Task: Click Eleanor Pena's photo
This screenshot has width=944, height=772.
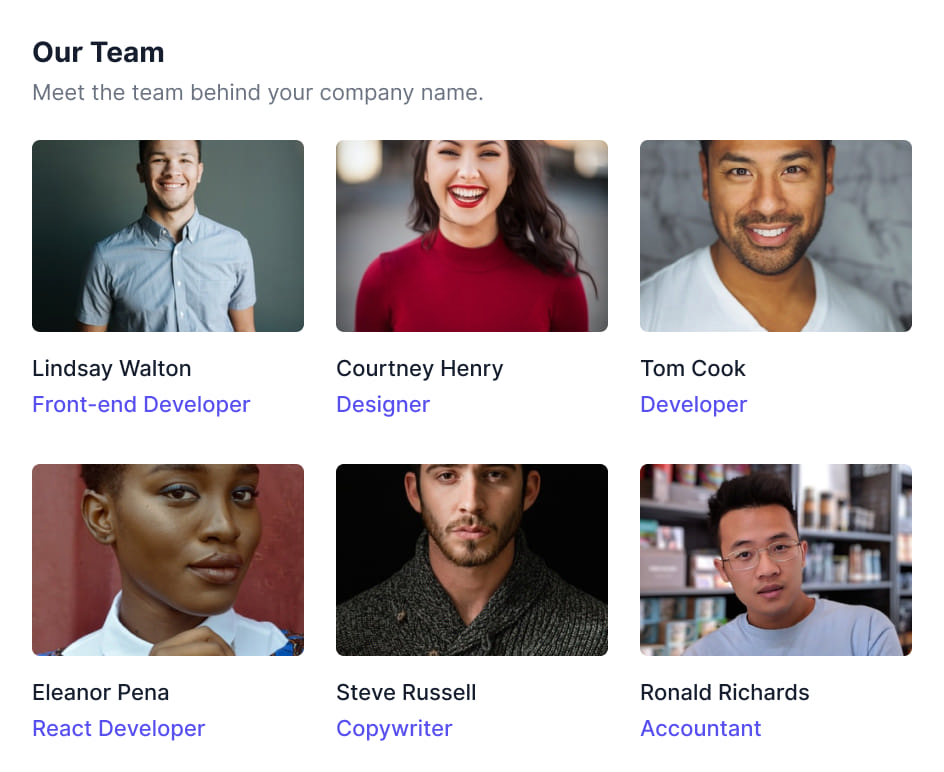Action: click(168, 560)
